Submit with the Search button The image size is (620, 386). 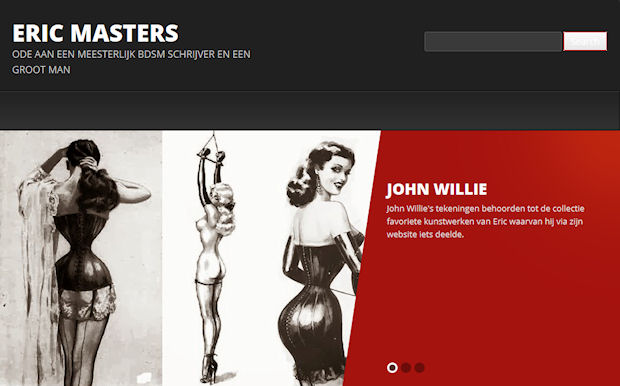click(585, 42)
